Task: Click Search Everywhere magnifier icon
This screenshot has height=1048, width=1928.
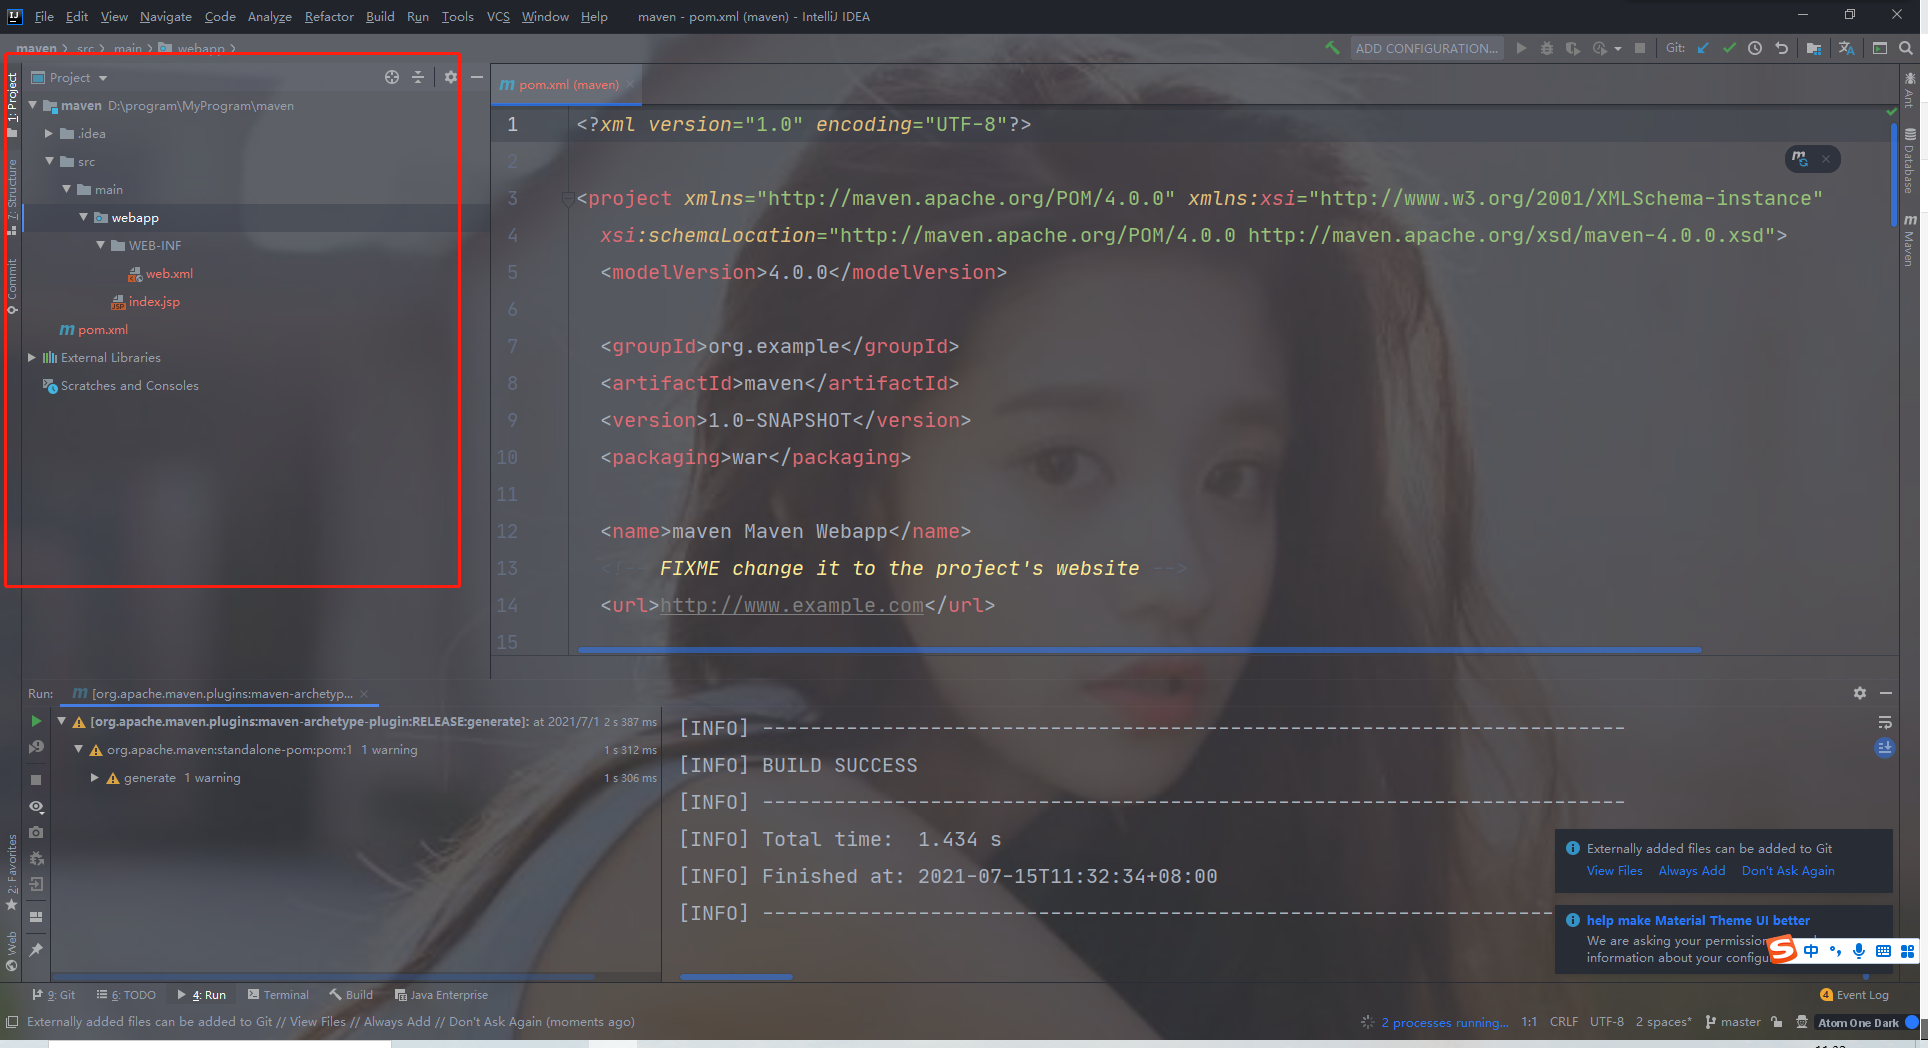Action: [x=1906, y=48]
